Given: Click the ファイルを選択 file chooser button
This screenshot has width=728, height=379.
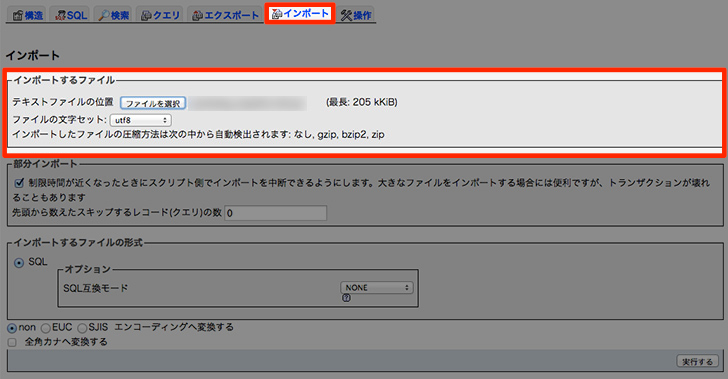Looking at the screenshot, I should pyautogui.click(x=153, y=103).
